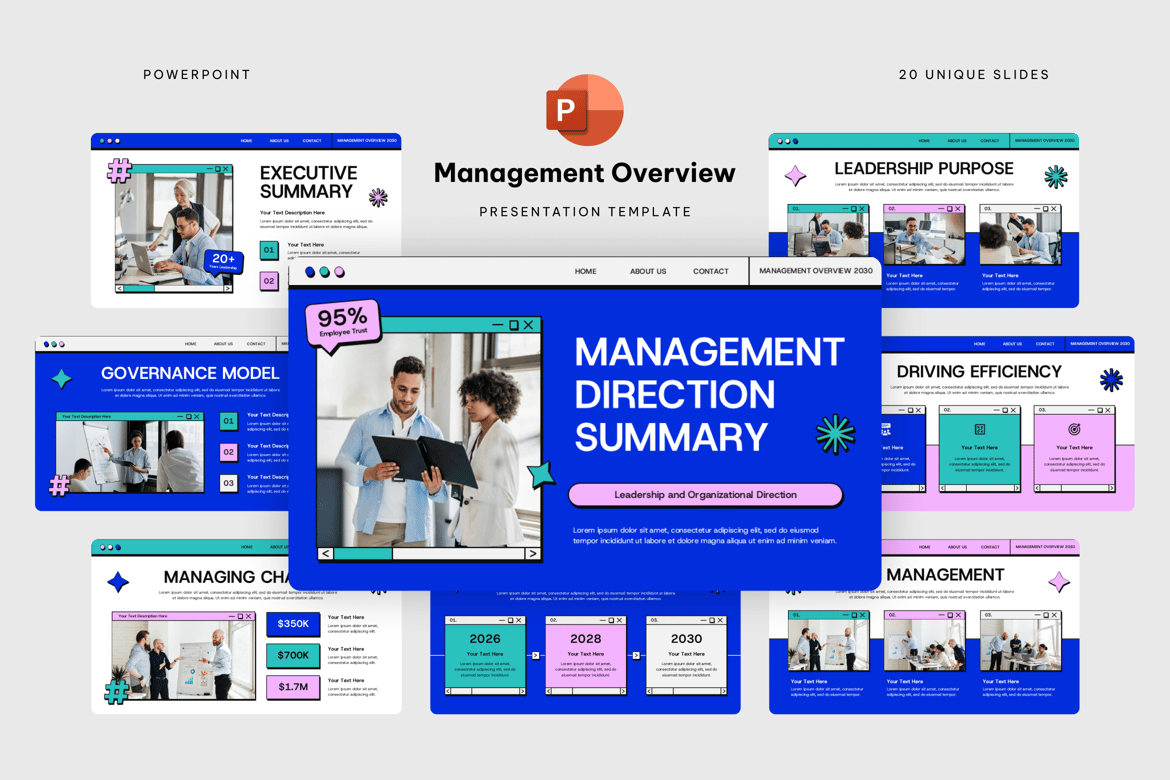The image size is (1170, 780).
Task: Click teal scrollbar thumb under center photo
Action: (363, 554)
